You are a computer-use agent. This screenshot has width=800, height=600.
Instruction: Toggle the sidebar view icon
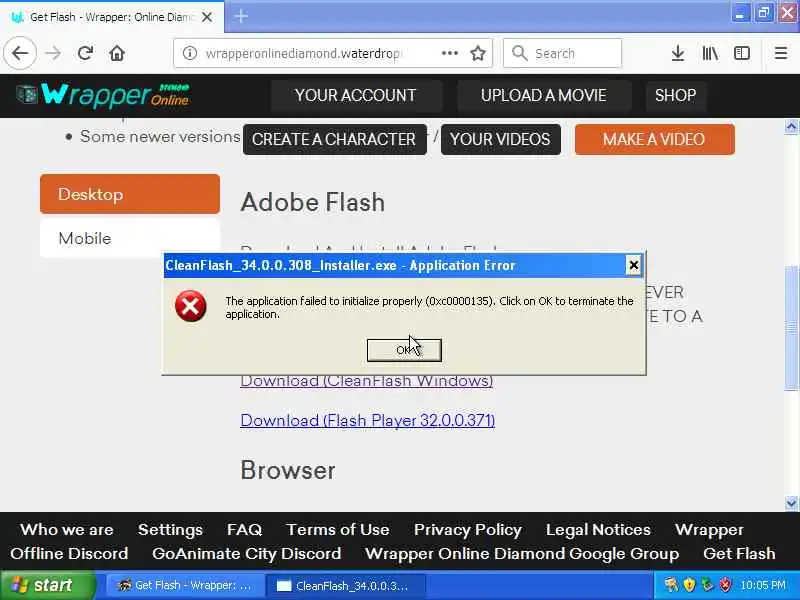(x=742, y=53)
